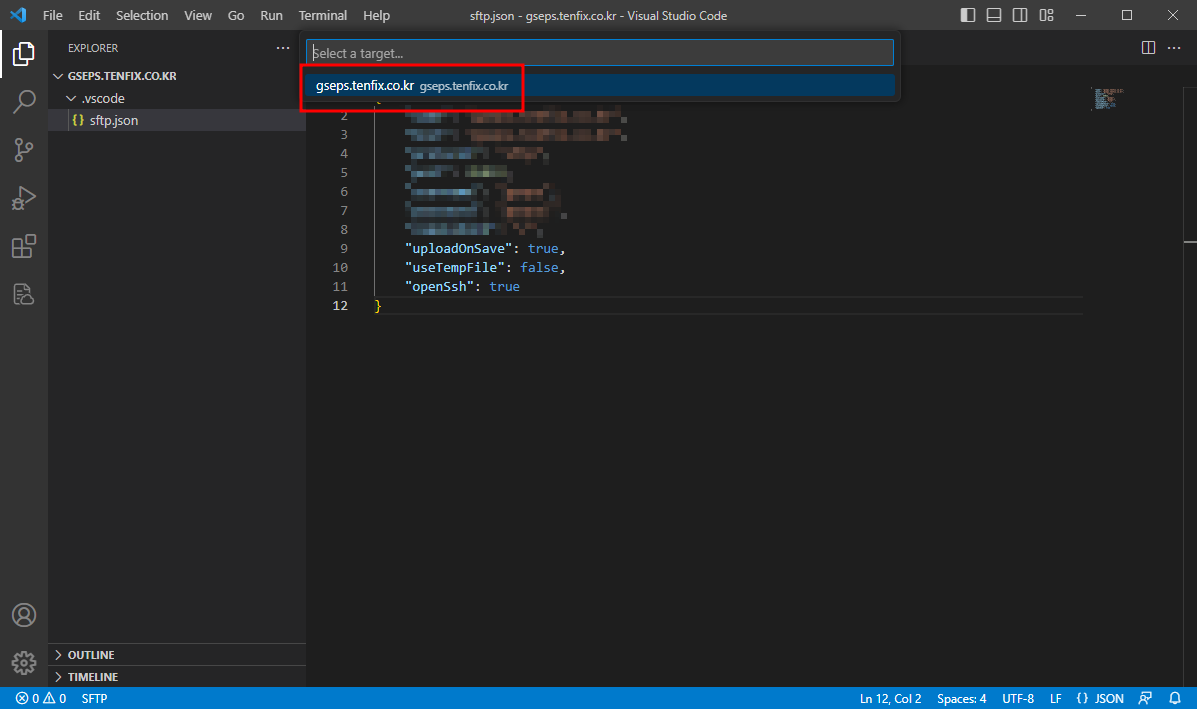The height and width of the screenshot is (709, 1197).
Task: Click the feedback icon in status bar
Action: (1145, 698)
